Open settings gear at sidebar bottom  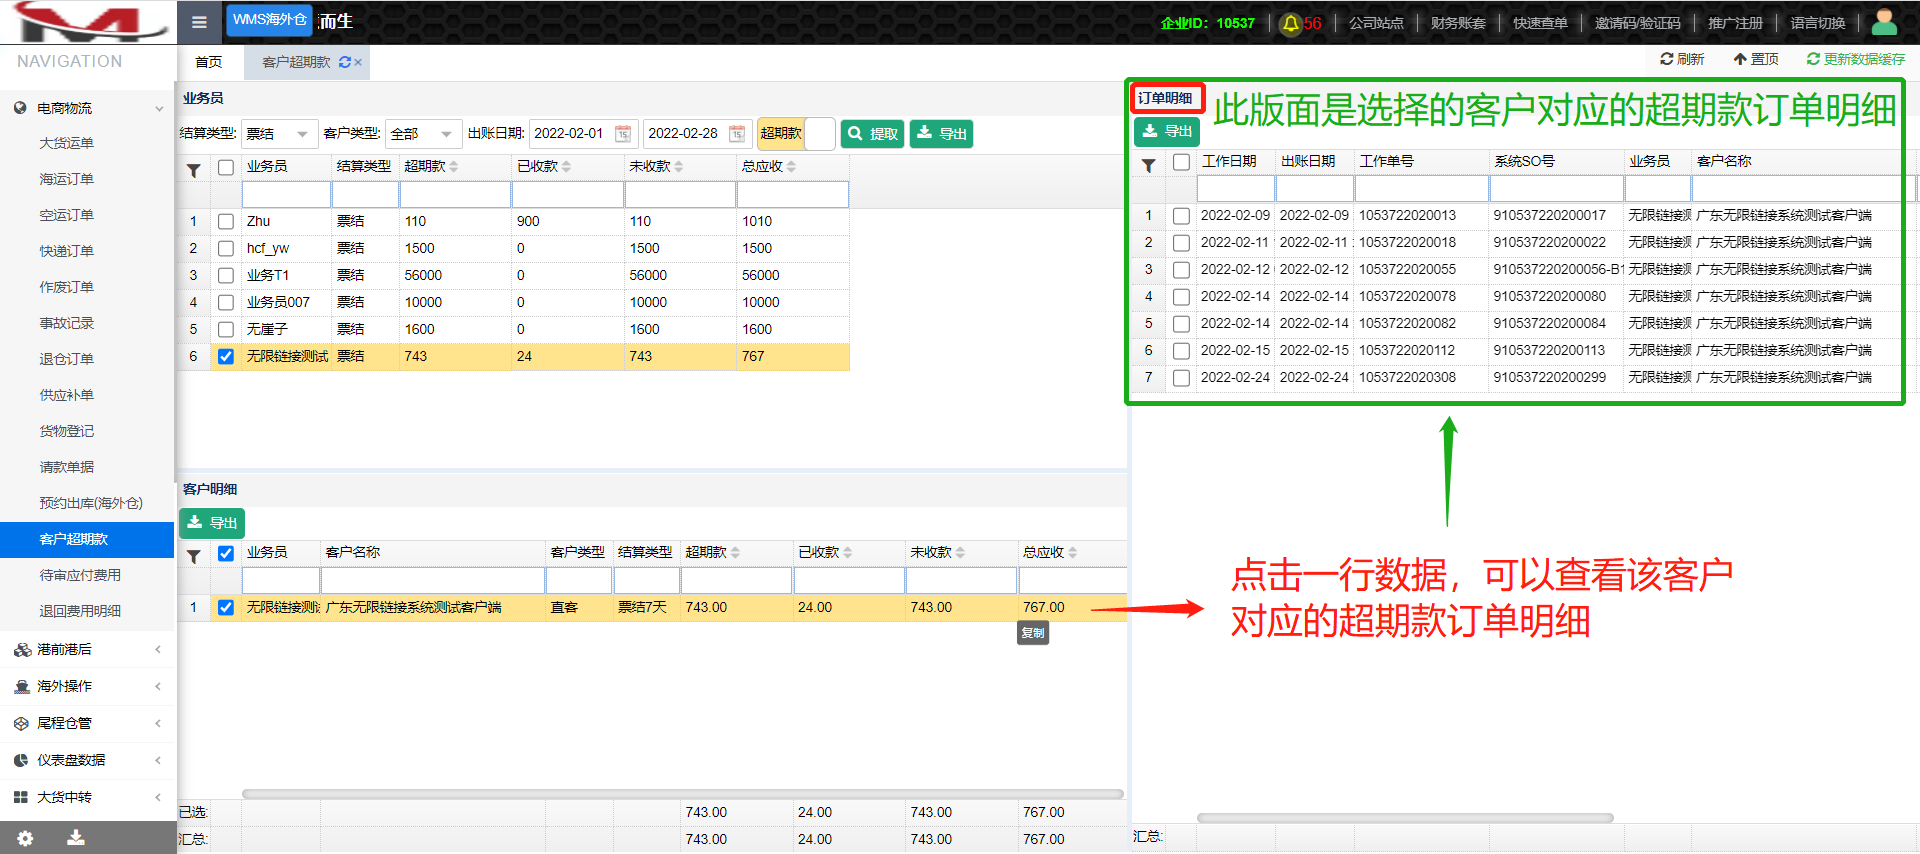click(x=25, y=838)
